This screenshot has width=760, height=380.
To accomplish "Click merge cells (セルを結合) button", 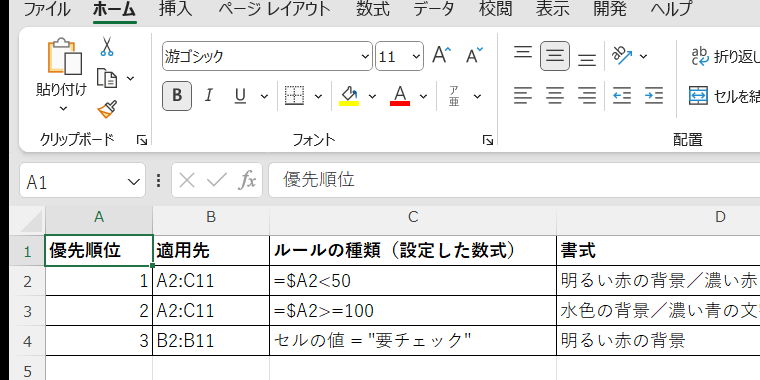I will click(x=724, y=96).
